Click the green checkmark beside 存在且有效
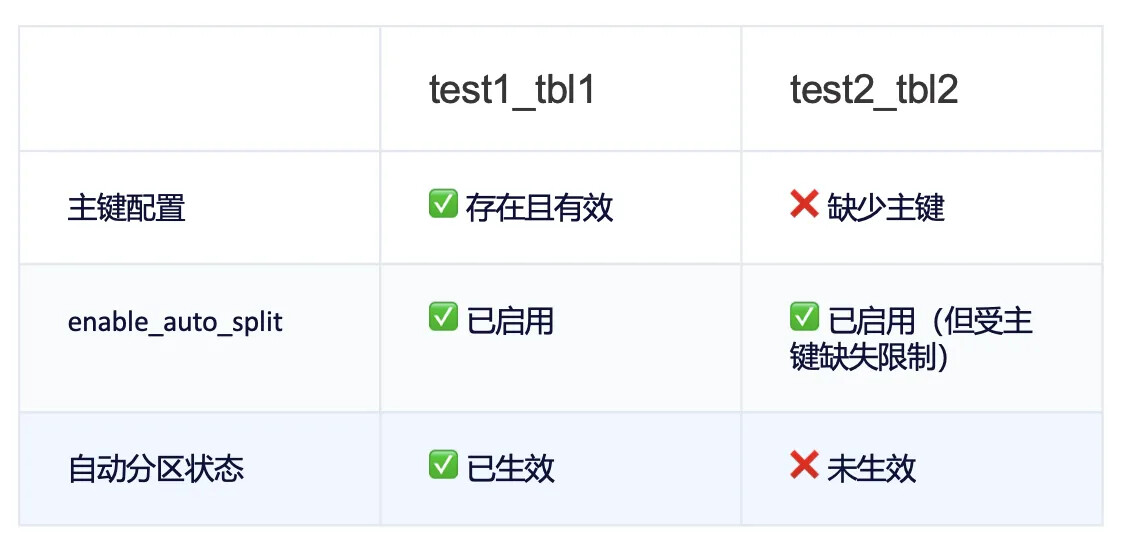Screen dimensions: 1126x548 443,206
